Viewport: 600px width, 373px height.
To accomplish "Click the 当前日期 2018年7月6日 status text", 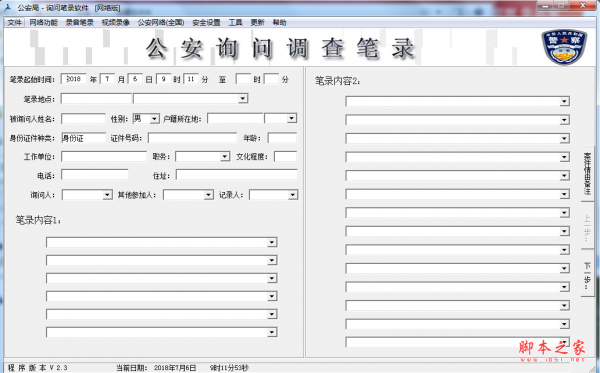I will point(156,368).
